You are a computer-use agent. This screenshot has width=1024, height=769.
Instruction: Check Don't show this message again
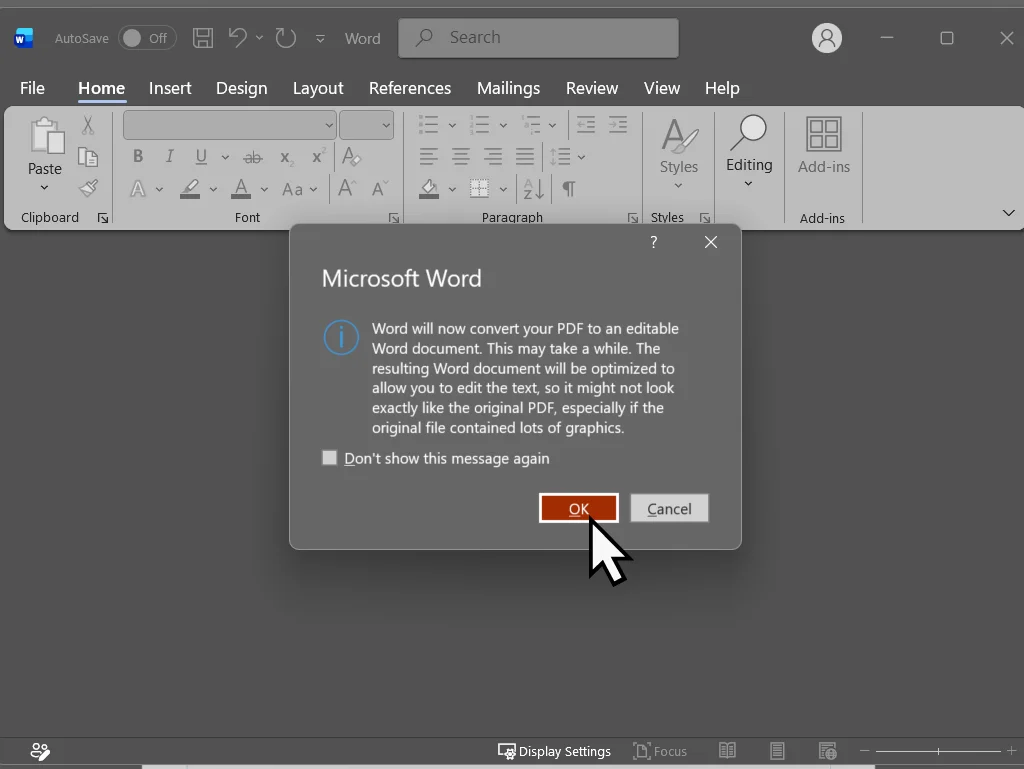click(330, 458)
